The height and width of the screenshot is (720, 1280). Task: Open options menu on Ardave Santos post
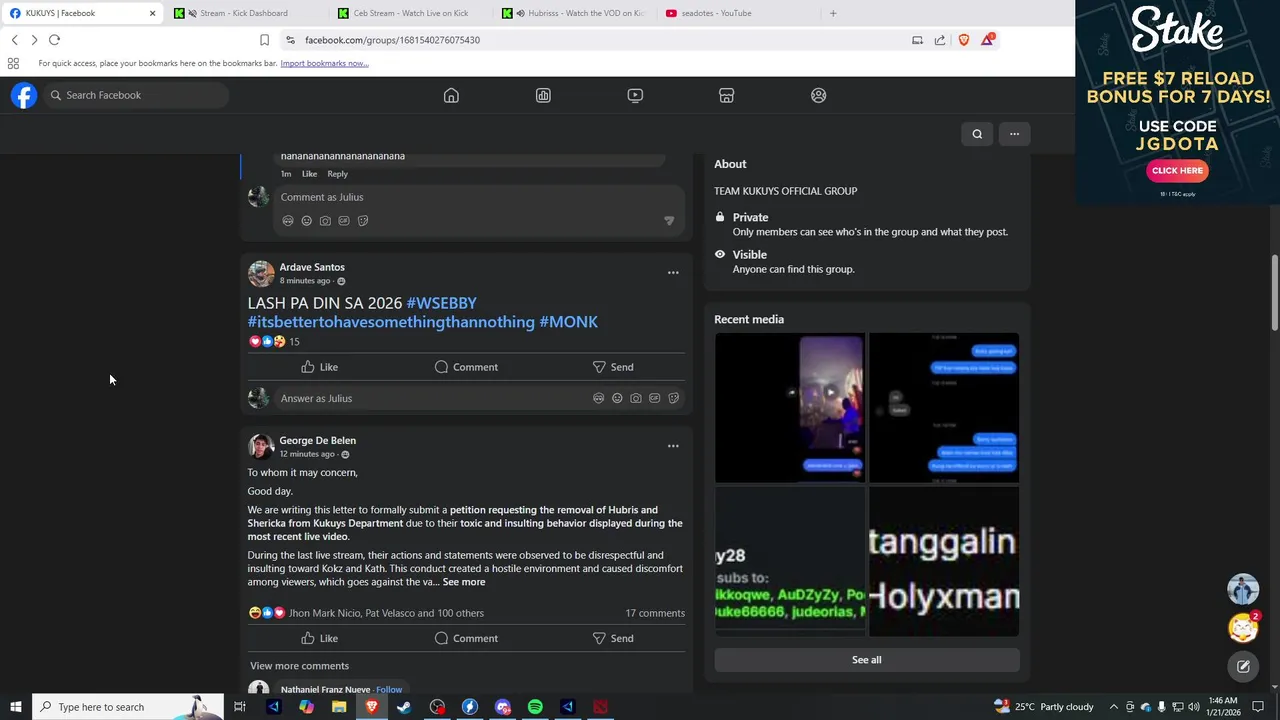pos(673,272)
